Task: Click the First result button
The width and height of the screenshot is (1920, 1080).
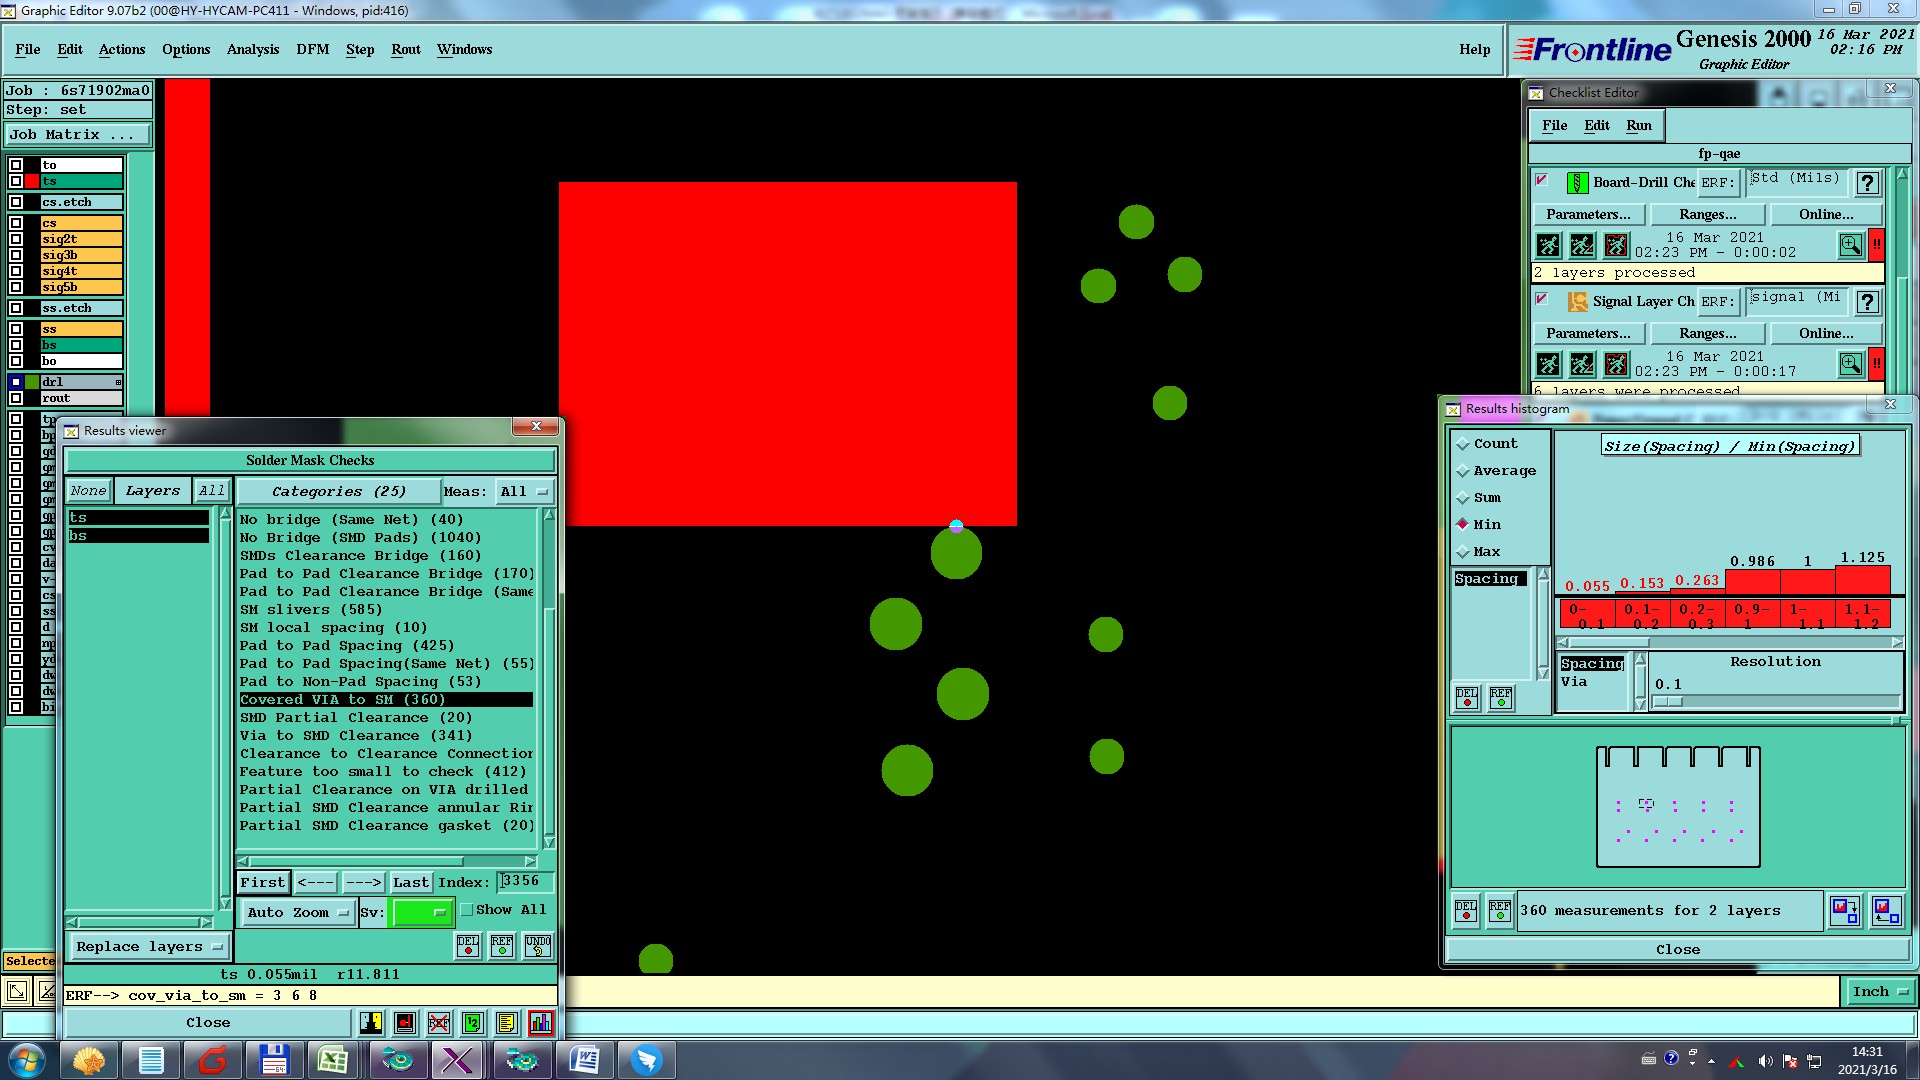Action: tap(263, 883)
